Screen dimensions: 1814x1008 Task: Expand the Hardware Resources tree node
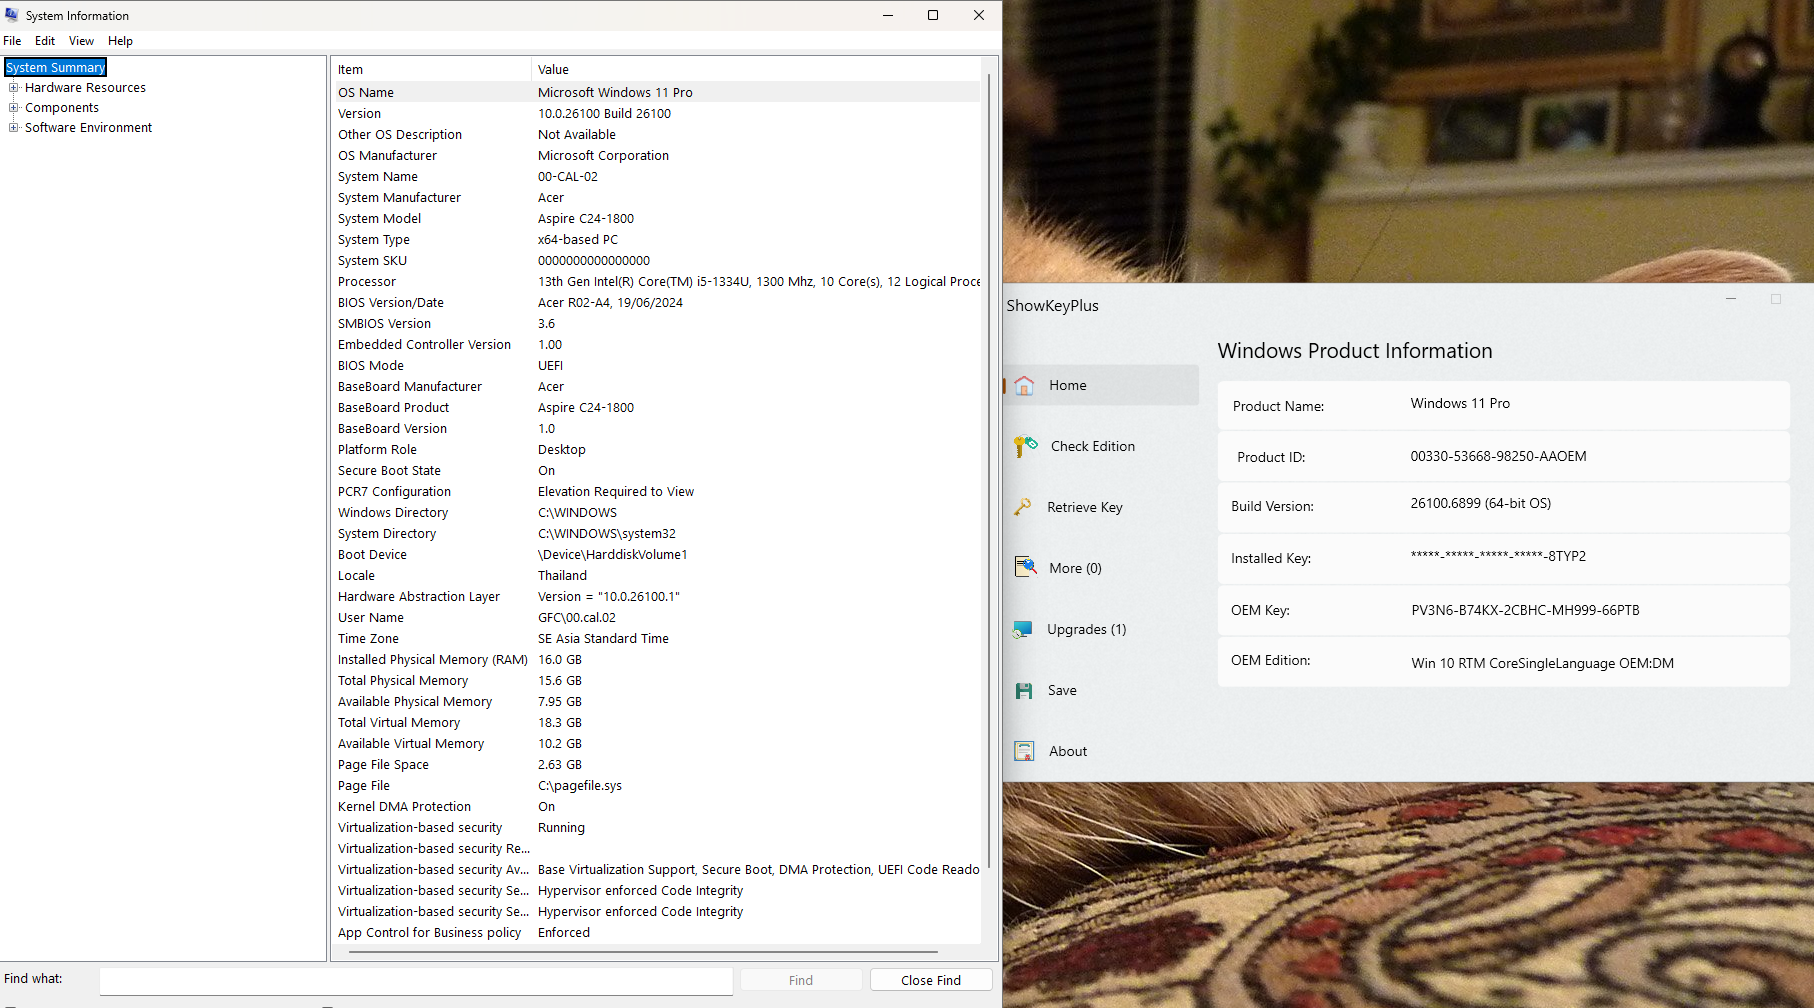14,88
